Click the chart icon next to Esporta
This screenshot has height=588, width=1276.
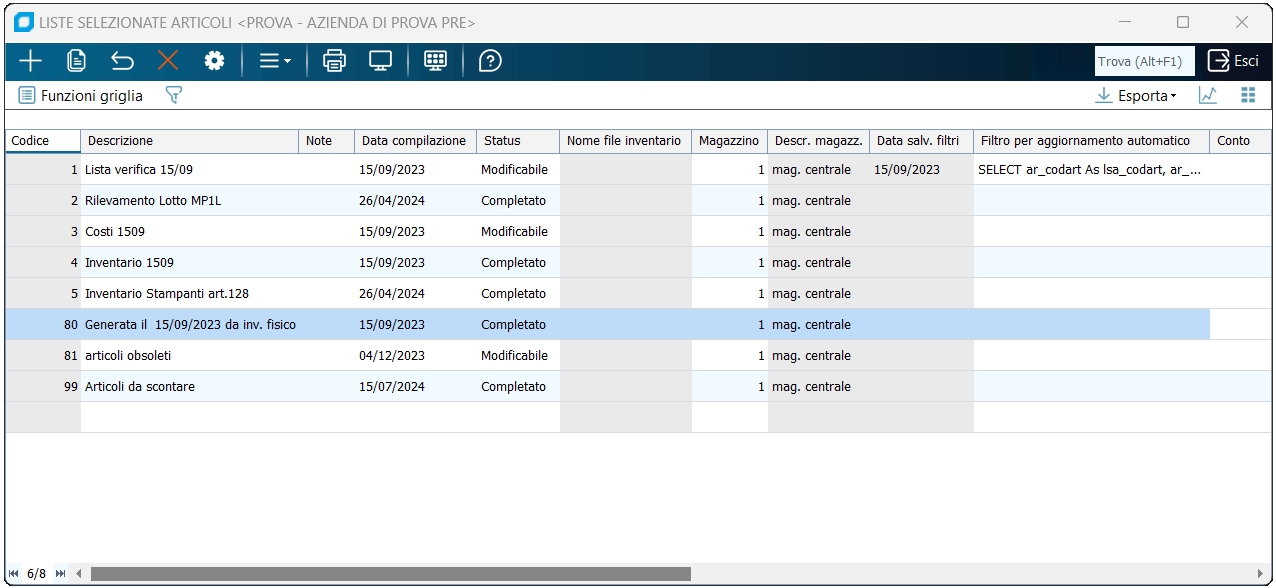(1208, 96)
